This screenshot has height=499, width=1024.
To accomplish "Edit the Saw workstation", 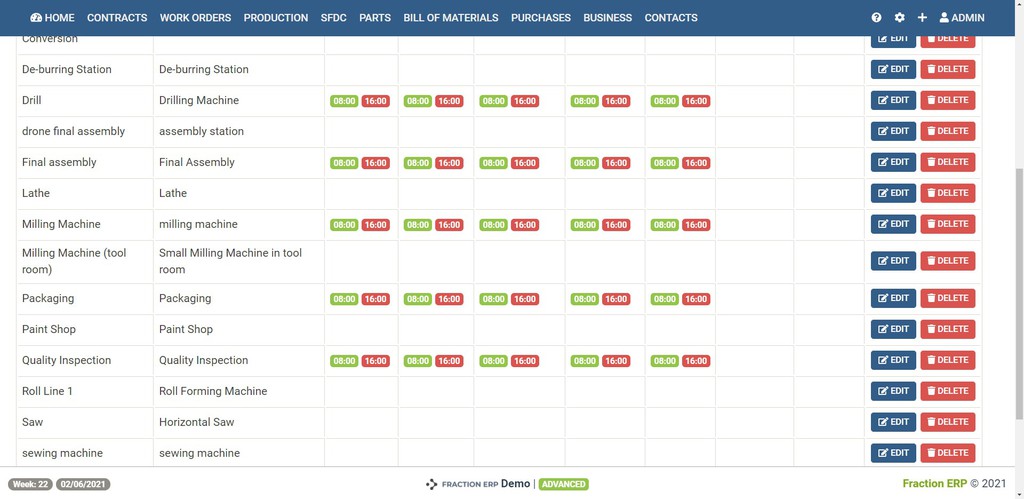I will (893, 422).
